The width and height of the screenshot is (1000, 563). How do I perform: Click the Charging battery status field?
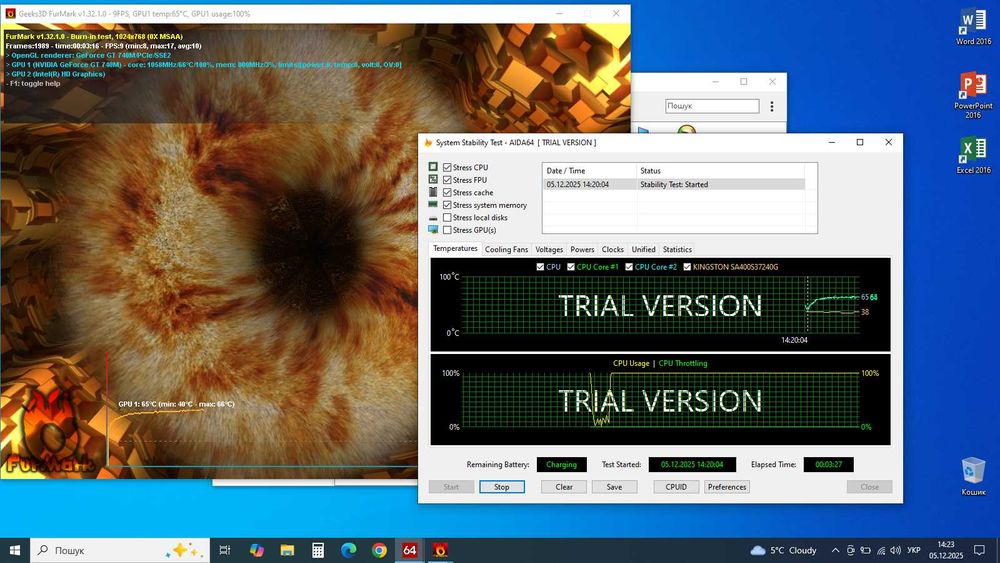[561, 465]
